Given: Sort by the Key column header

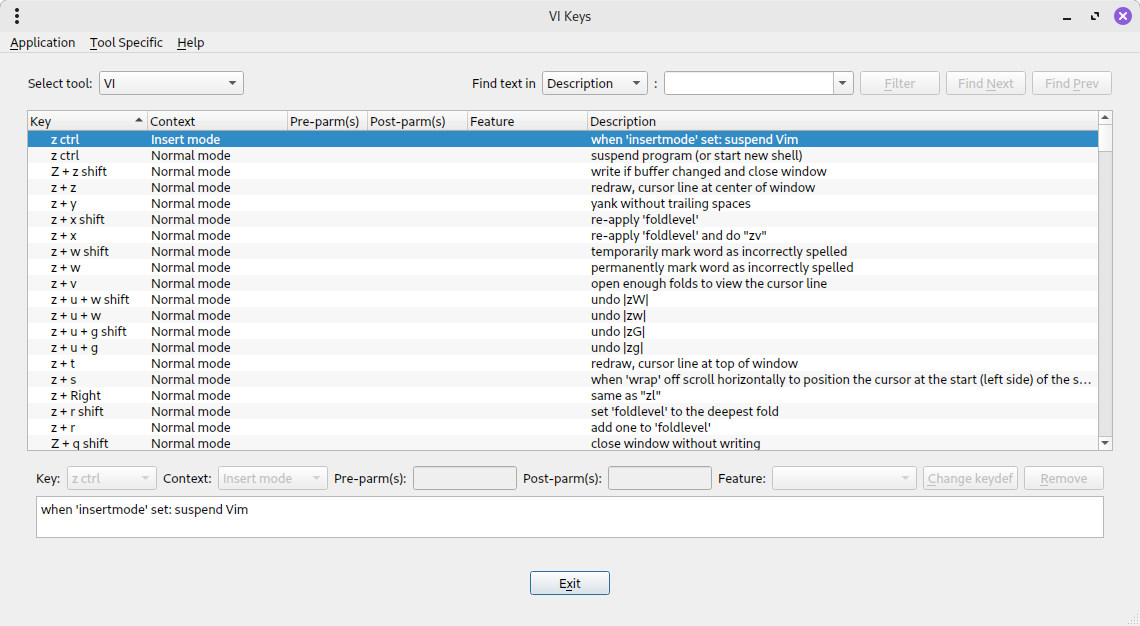Looking at the screenshot, I should 87,121.
